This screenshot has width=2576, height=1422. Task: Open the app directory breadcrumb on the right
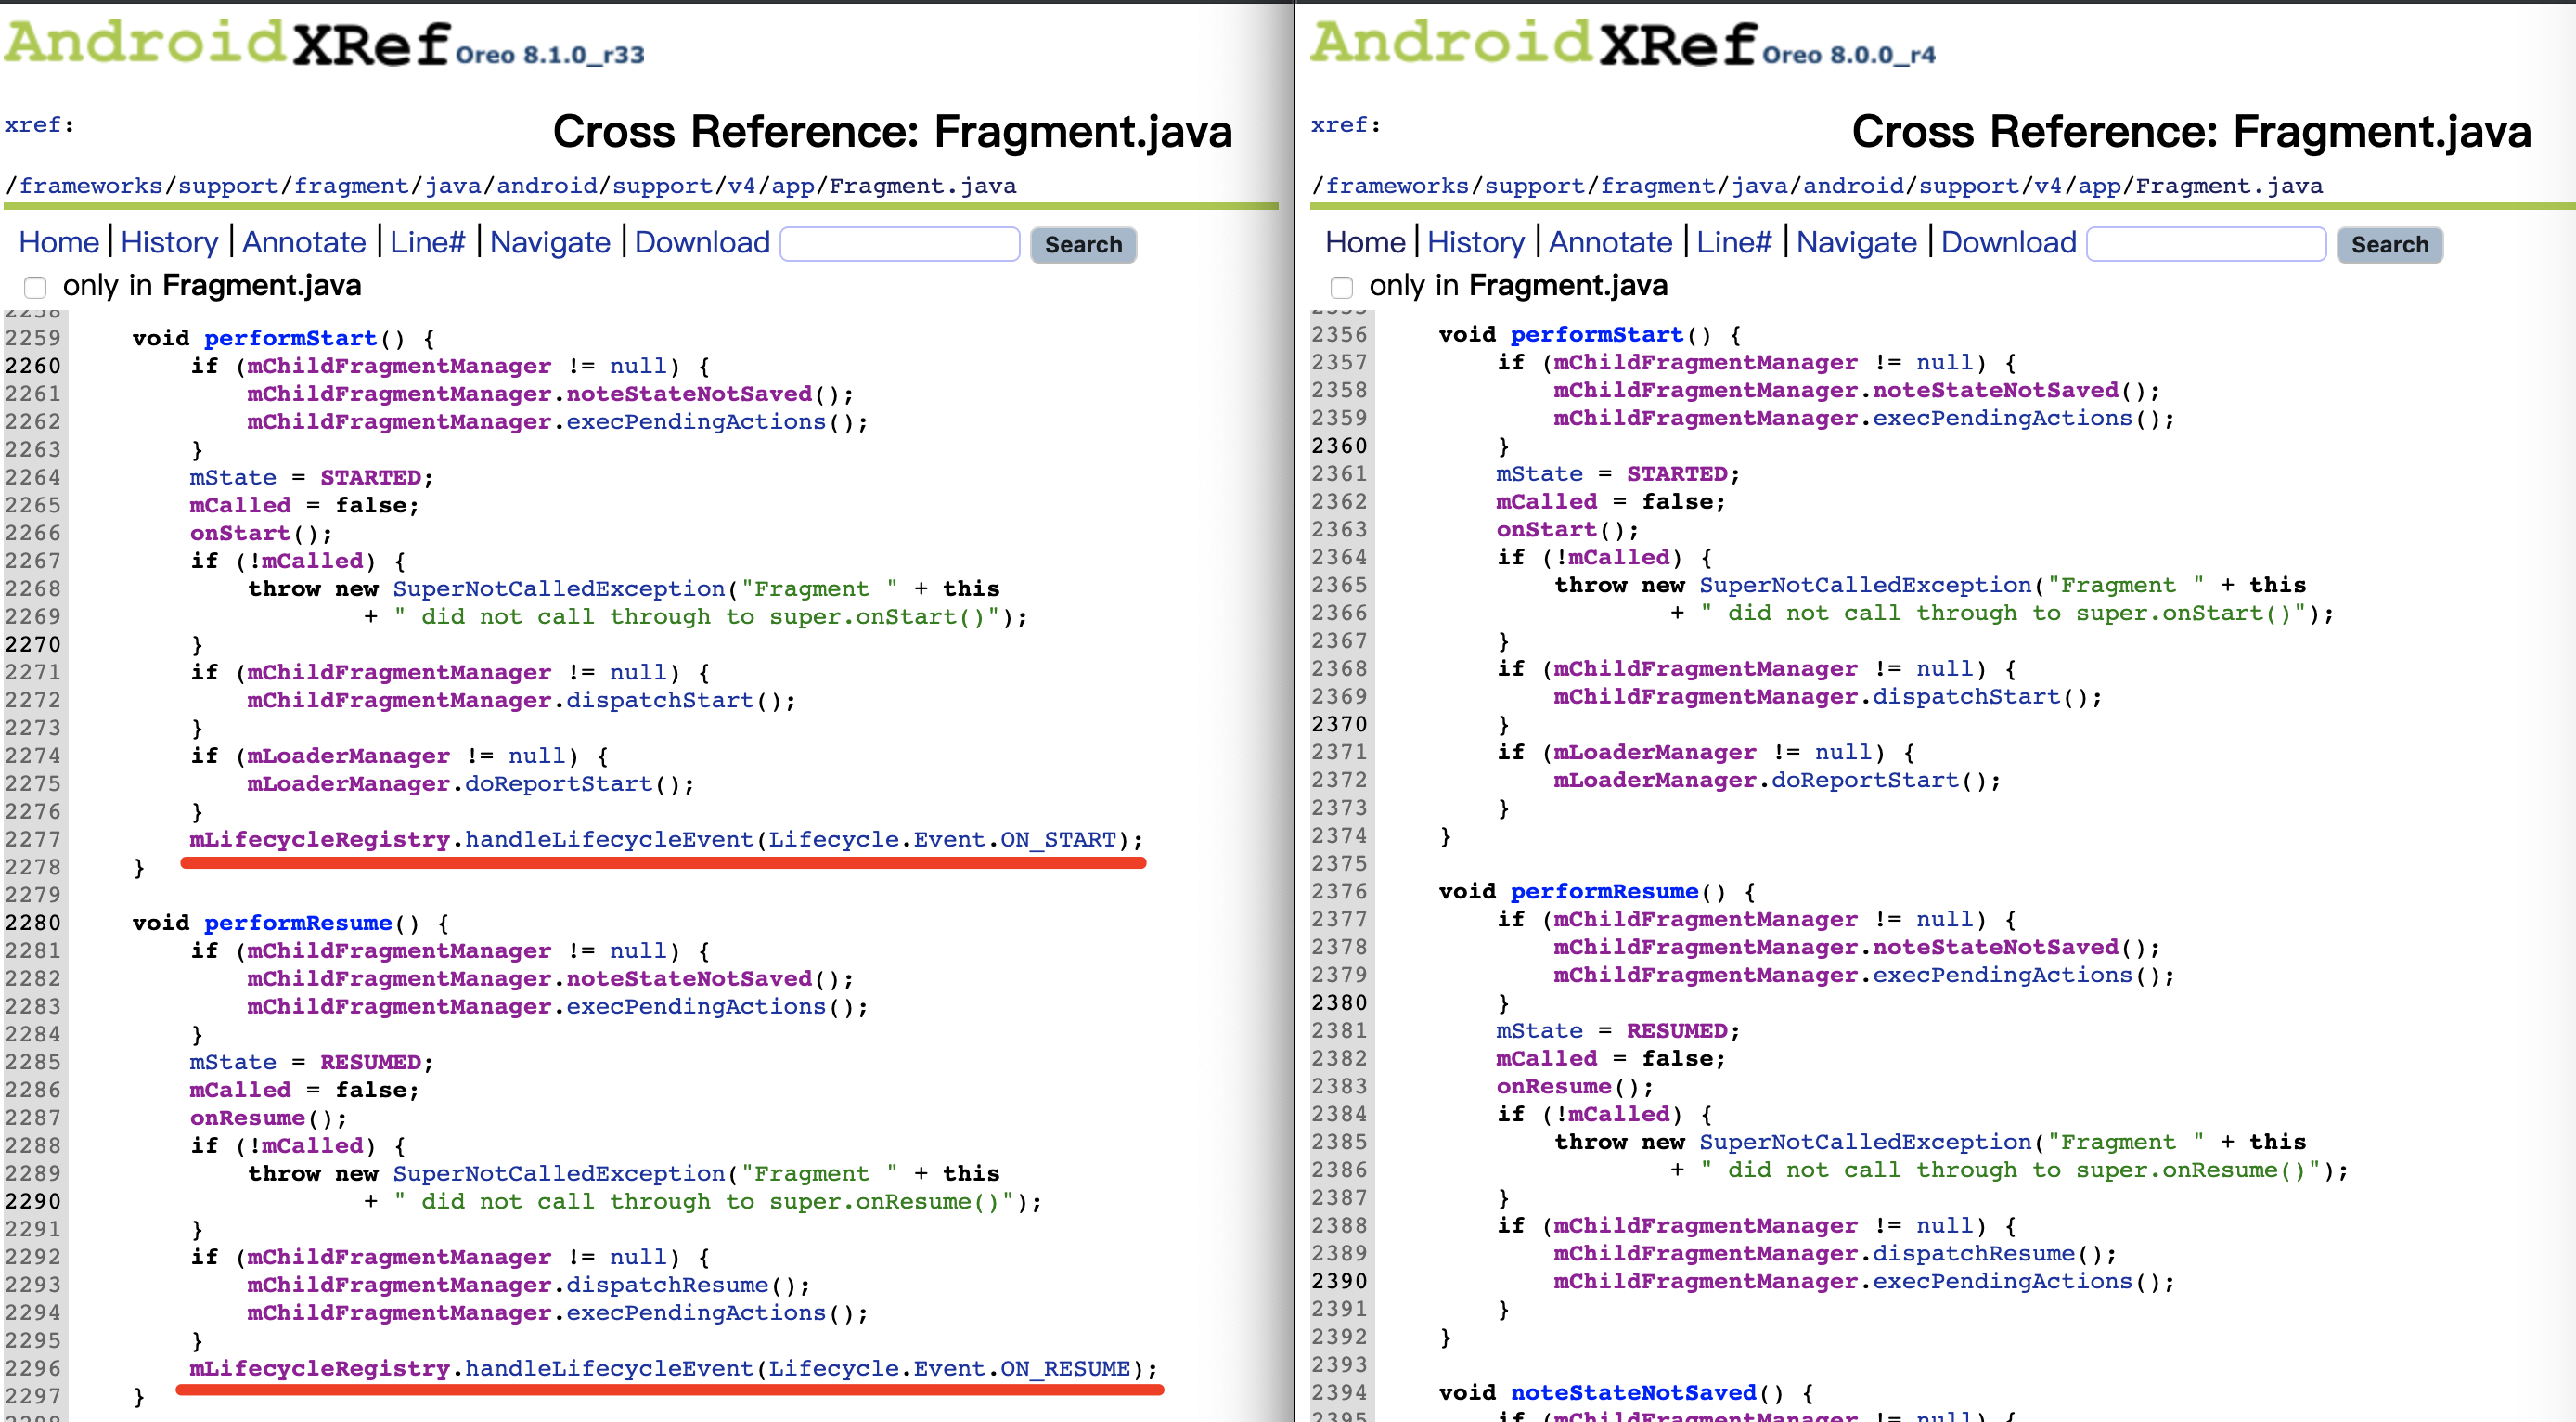pos(2098,186)
